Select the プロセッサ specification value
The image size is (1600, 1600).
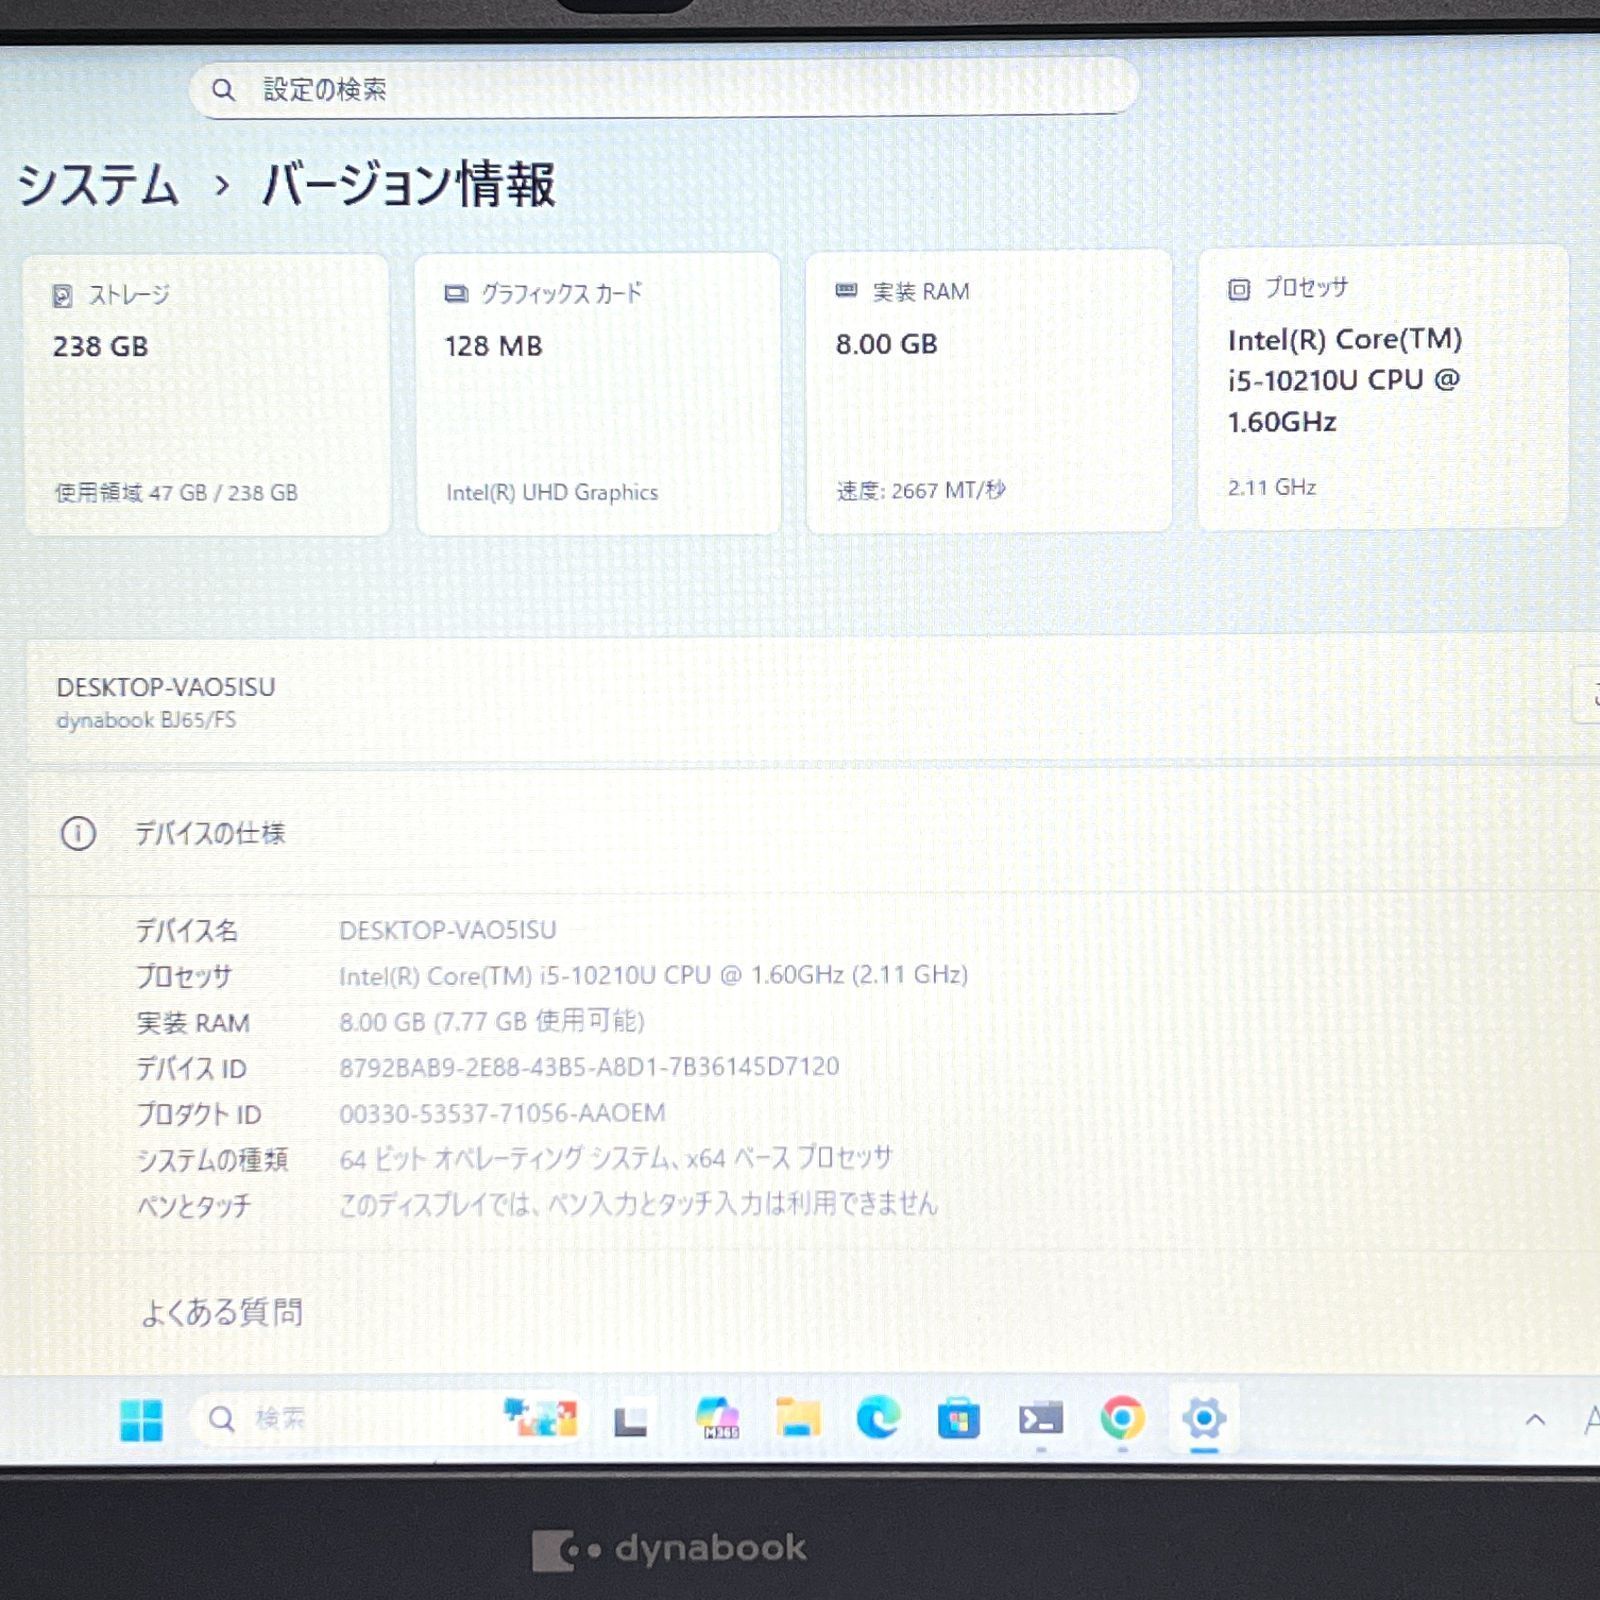(653, 975)
